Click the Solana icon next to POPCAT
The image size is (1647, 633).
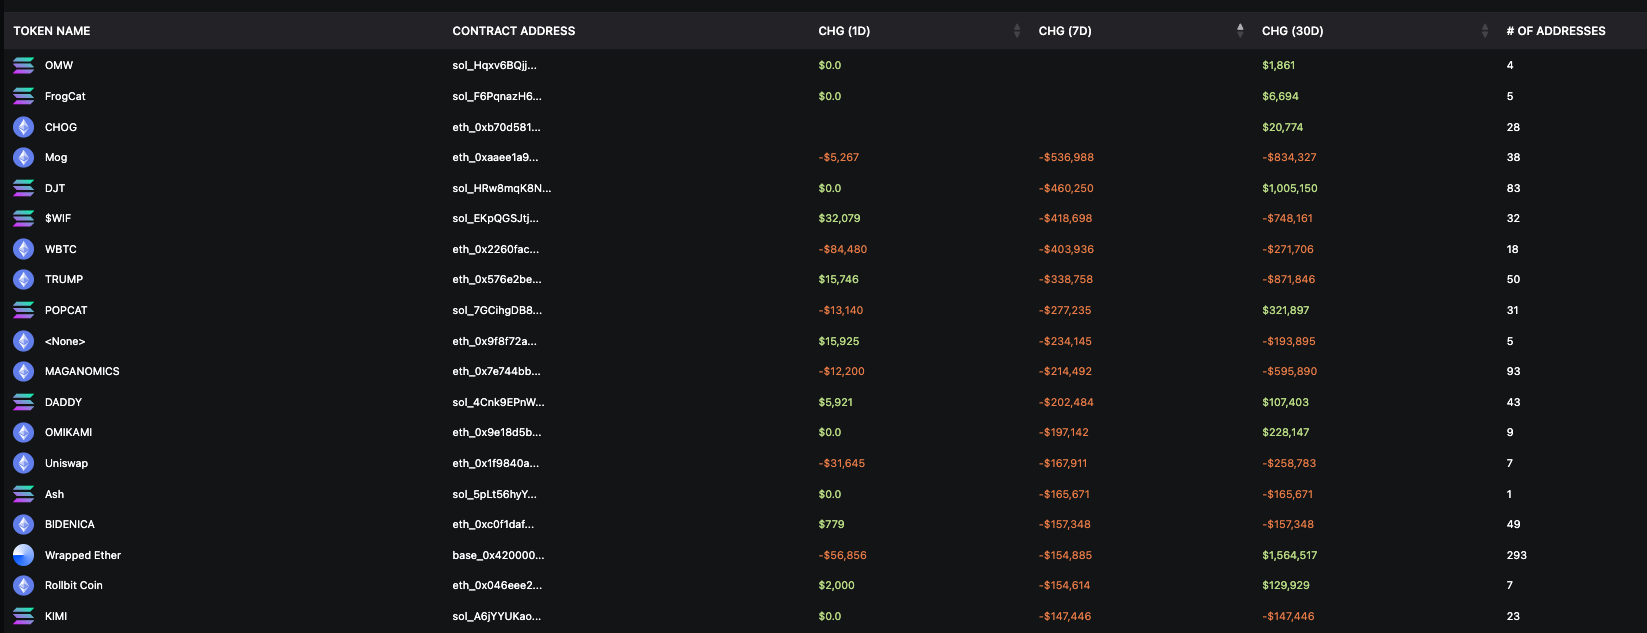(23, 310)
